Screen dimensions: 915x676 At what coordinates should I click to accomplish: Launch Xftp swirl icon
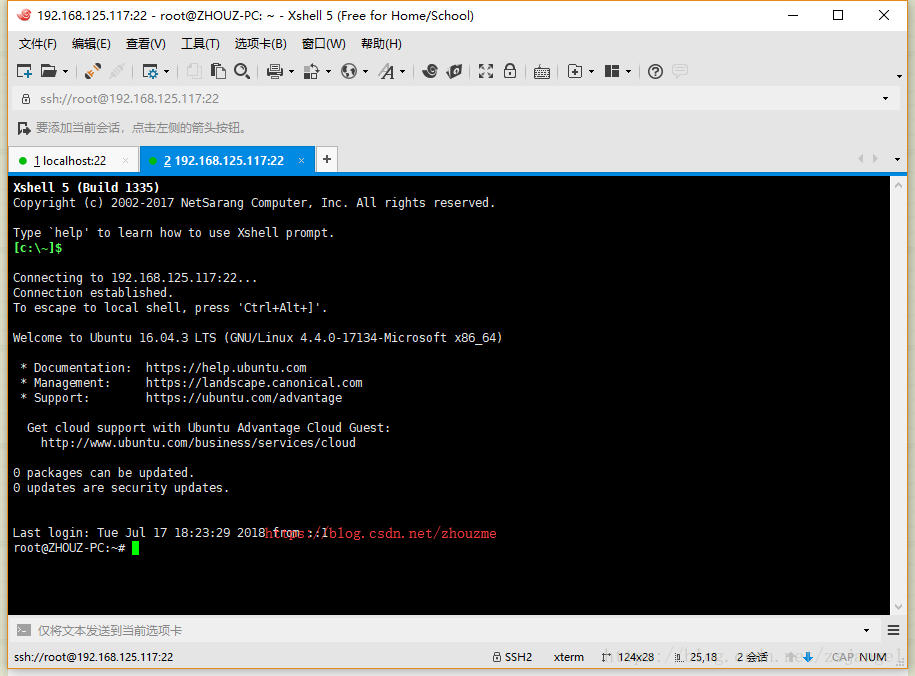430,71
